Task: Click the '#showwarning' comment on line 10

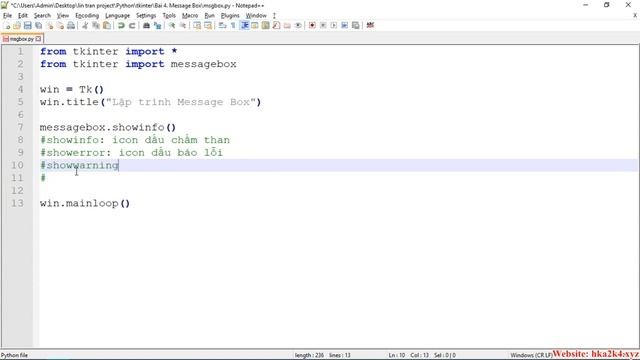Action: (x=79, y=165)
